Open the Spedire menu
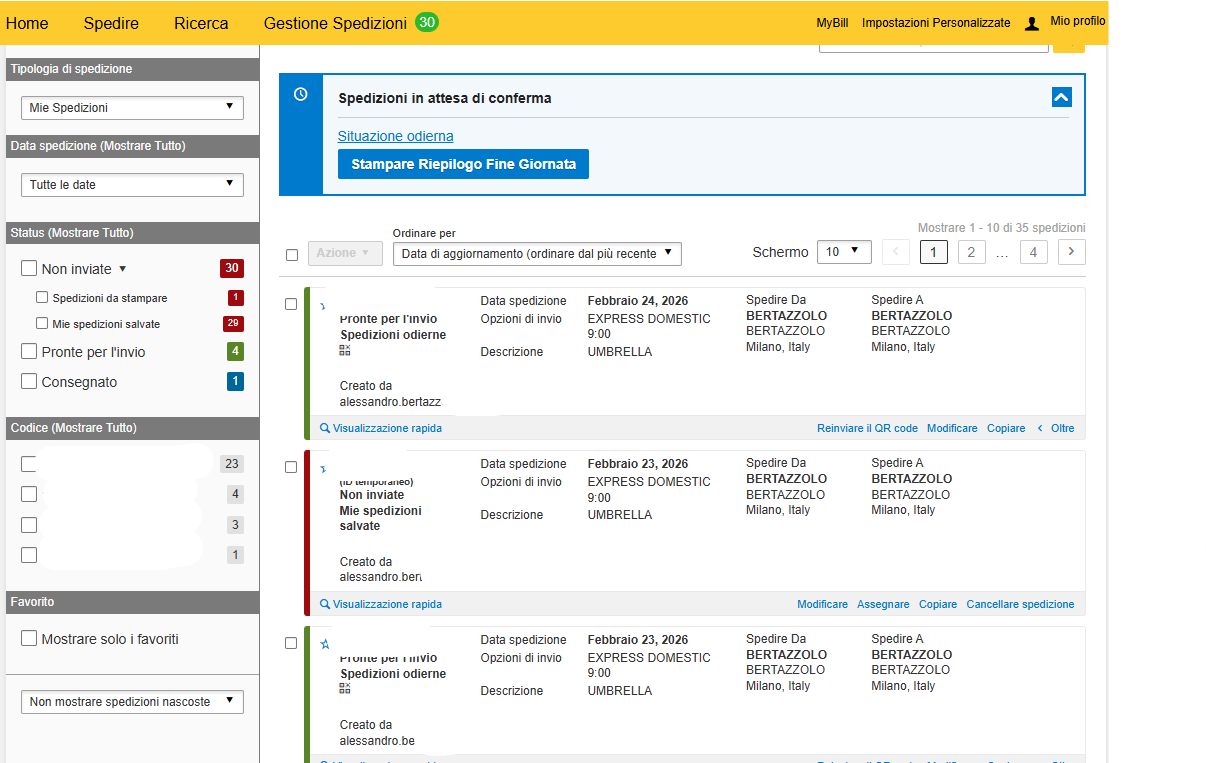1206x763 pixels. pos(111,23)
